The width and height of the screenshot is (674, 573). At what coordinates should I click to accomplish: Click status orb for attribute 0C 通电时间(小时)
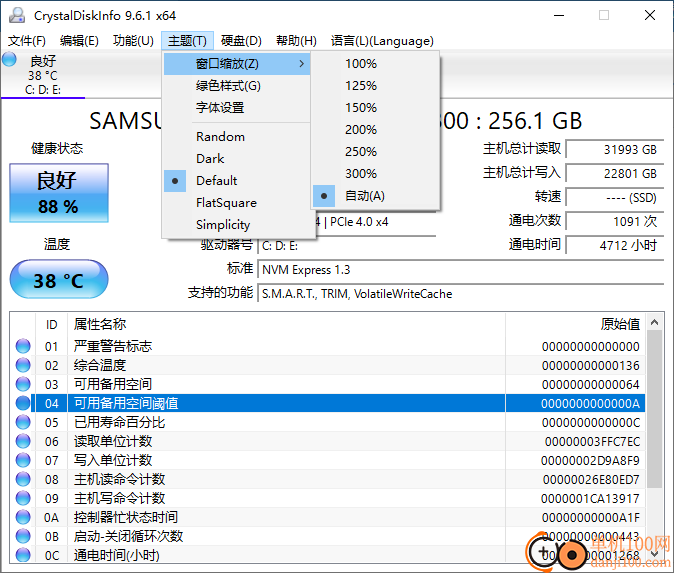pos(23,555)
